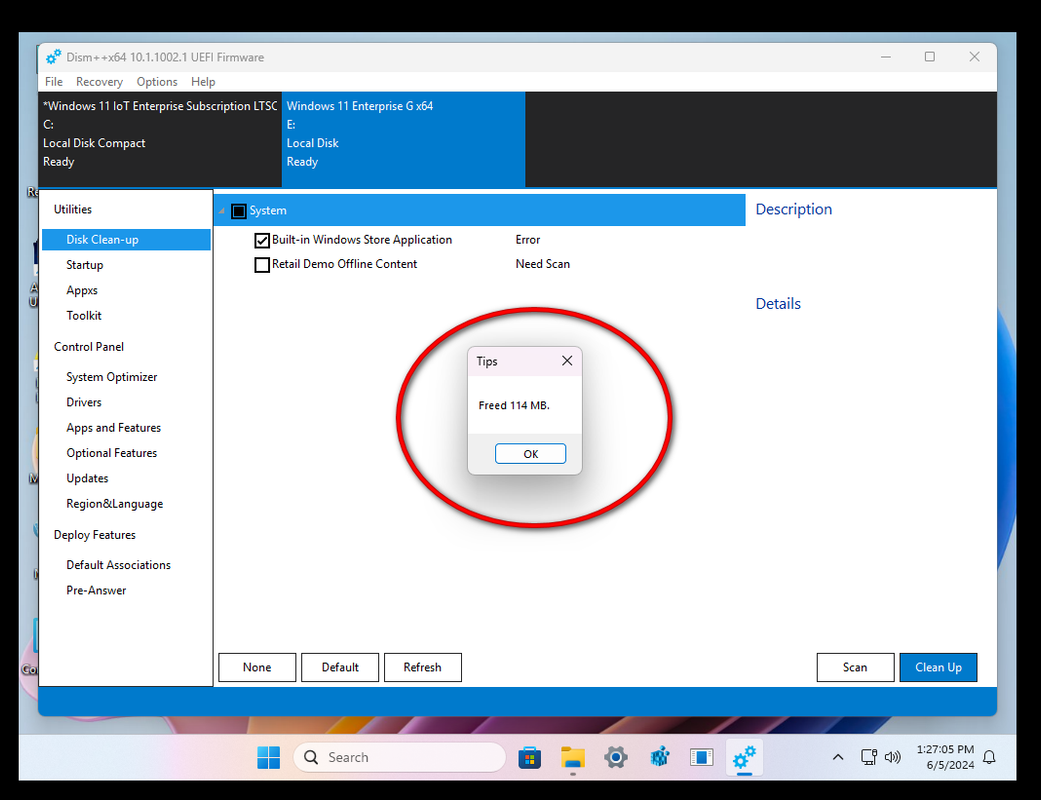The width and height of the screenshot is (1041, 800).
Task: Click the Description heading
Action: tap(793, 209)
